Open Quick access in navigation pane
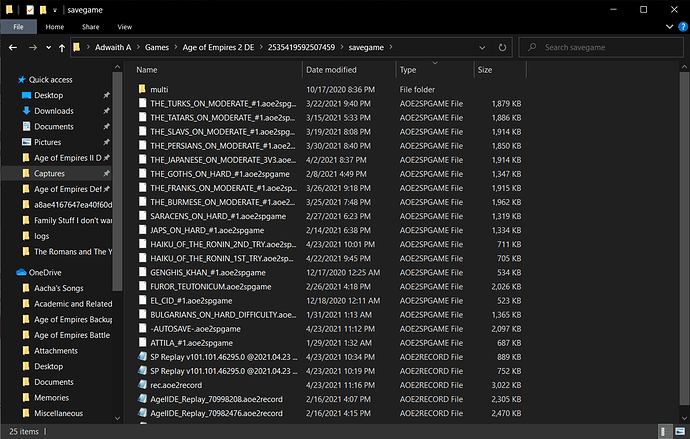690x439 pixels. tap(50, 80)
